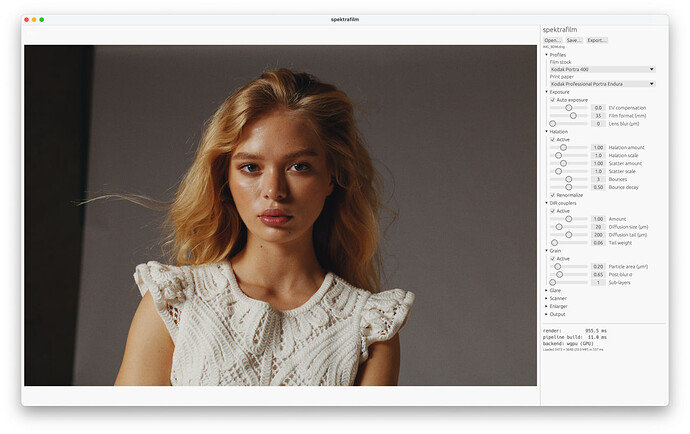Viewport: 690px width, 434px height.
Task: Click the Open... button
Action: coord(552,40)
